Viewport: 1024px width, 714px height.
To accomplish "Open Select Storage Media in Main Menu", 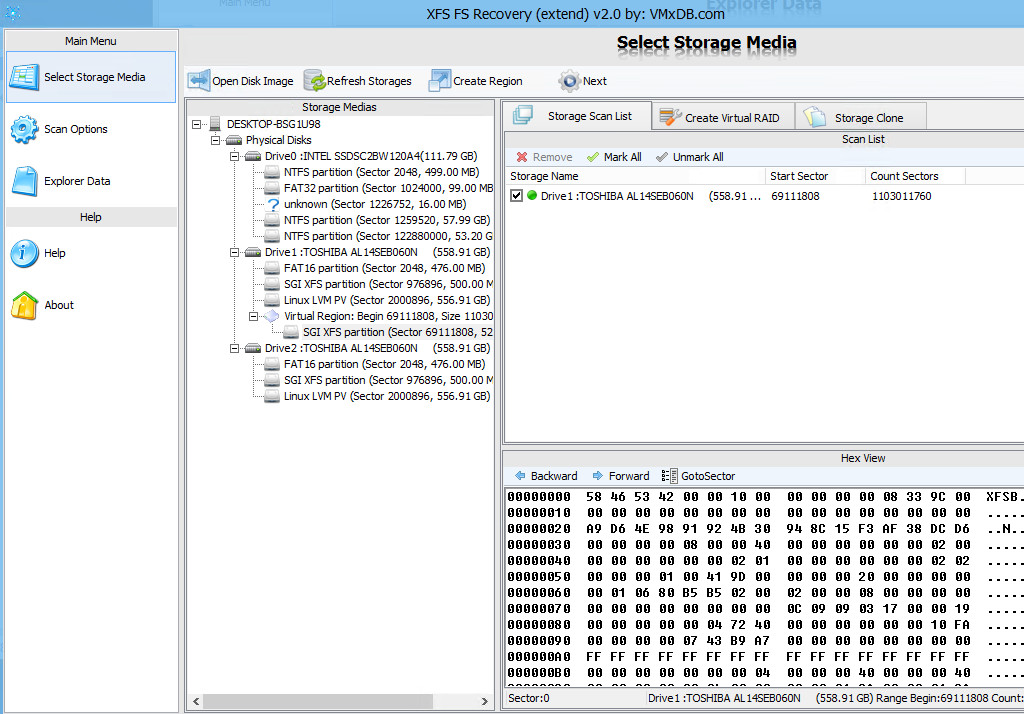I will tap(91, 77).
